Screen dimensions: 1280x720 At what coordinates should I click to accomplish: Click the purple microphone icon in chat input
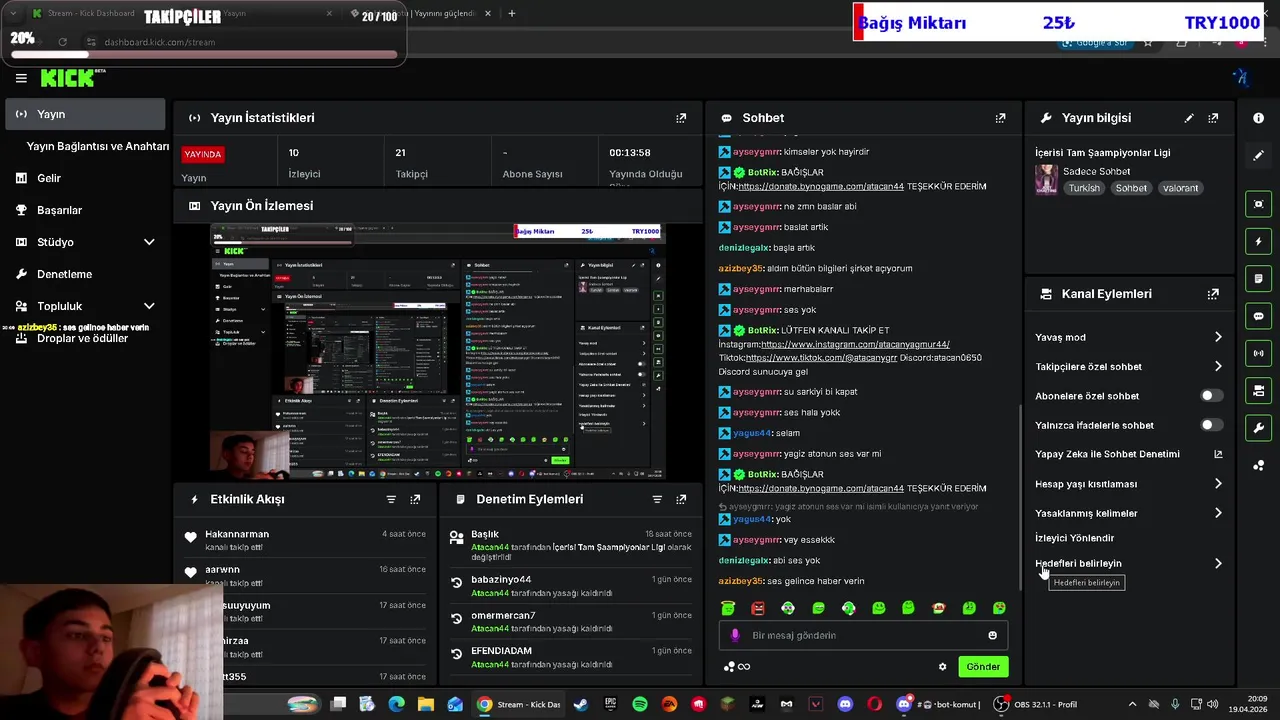[735, 635]
